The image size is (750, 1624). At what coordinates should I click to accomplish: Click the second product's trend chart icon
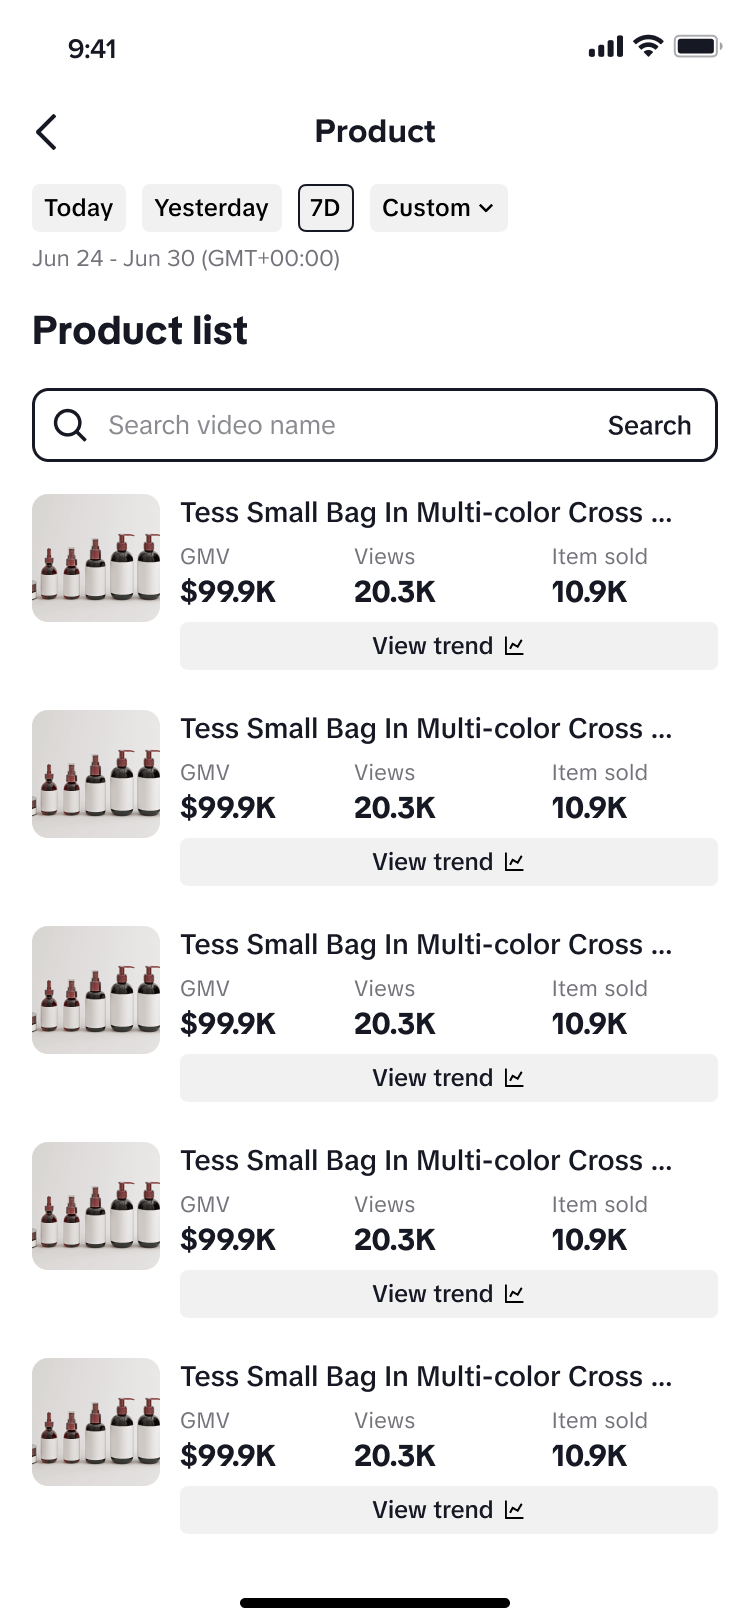click(x=514, y=862)
